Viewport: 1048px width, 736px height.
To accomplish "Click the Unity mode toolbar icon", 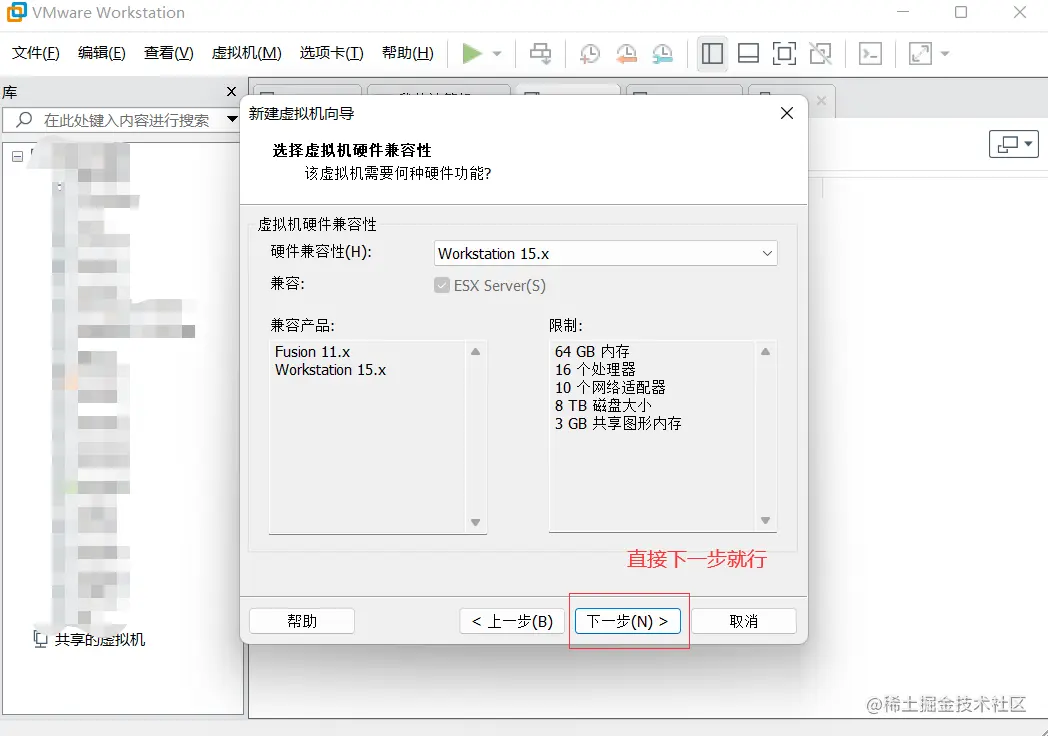I will click(x=820, y=53).
